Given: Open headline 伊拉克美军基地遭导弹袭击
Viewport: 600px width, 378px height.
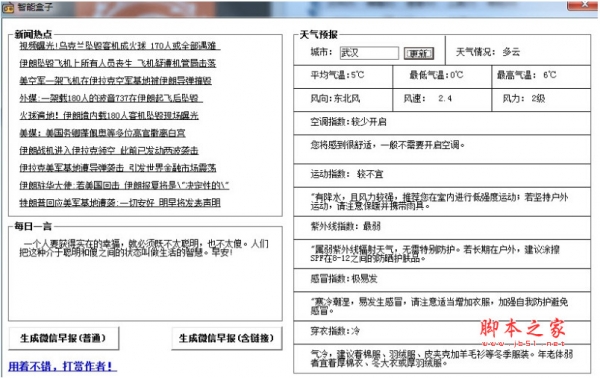Looking at the screenshot, I should pos(118,168).
